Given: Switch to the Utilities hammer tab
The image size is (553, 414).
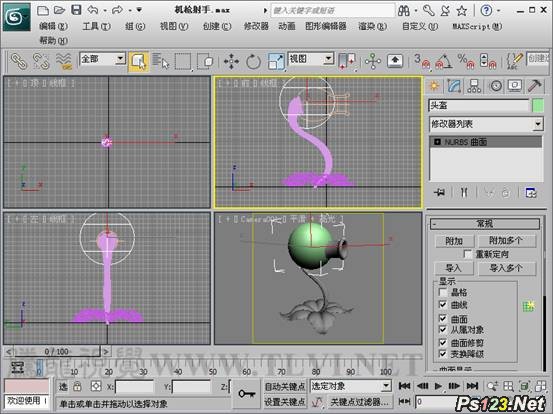Looking at the screenshot, I should (x=535, y=86).
